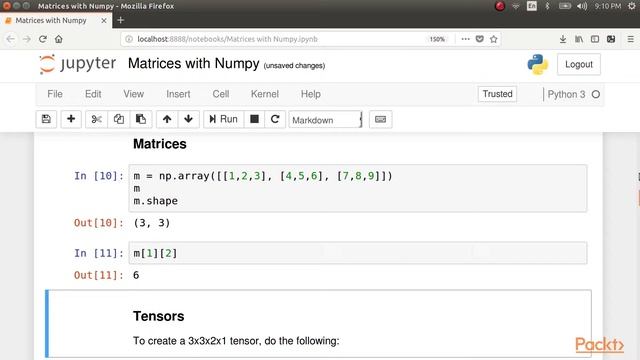Open the Edit menu
The image size is (640, 360).
coord(93,94)
